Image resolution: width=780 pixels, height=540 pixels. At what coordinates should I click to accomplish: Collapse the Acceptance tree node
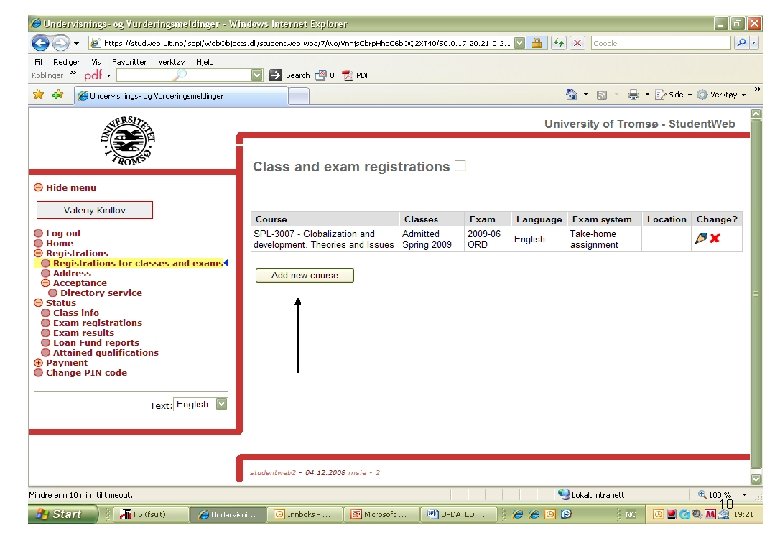(45, 283)
